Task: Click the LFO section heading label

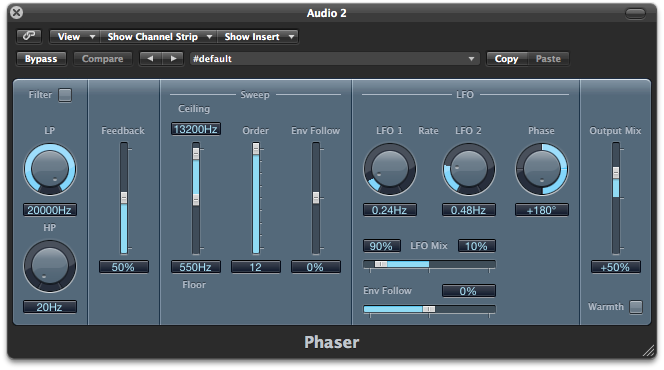Action: coord(465,95)
